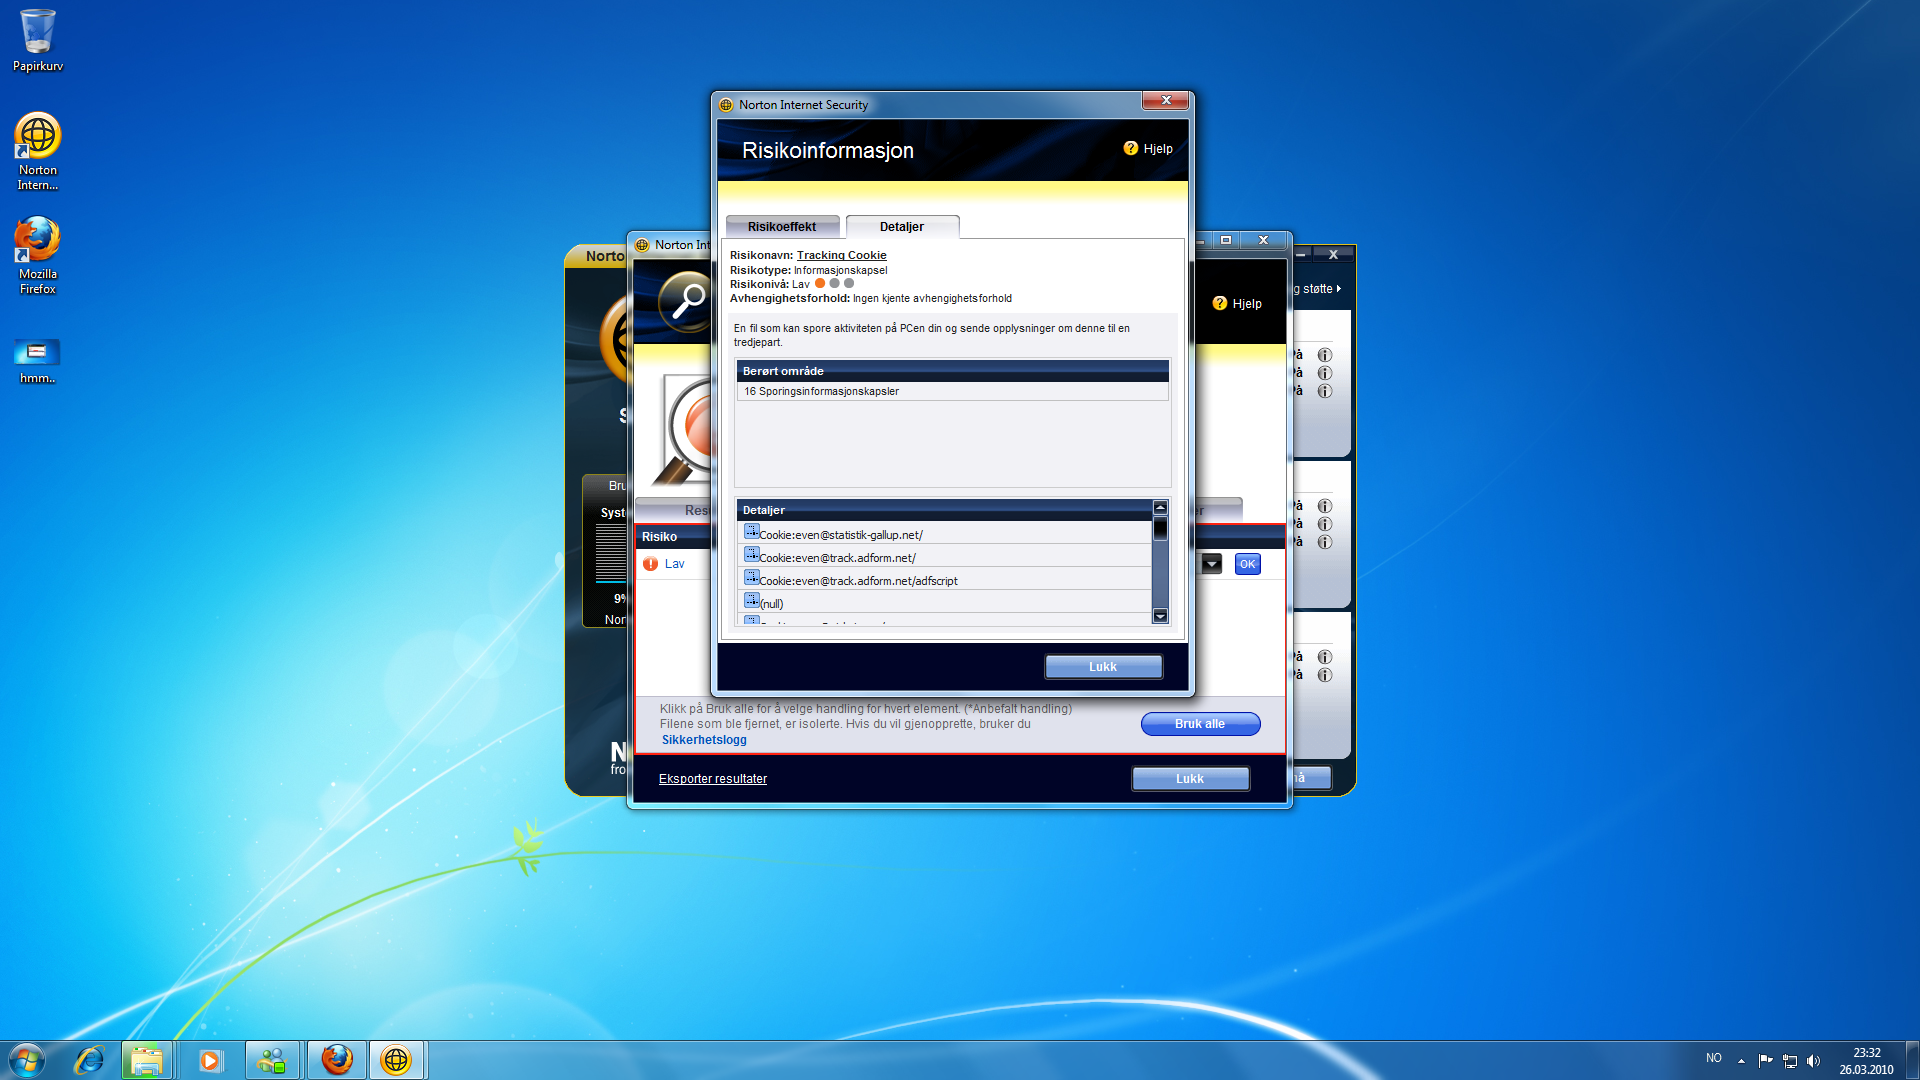Viewport: 1920px width, 1080px height.
Task: Select the Cookie:even@track.adform.net/ row
Action: pyautogui.click(x=945, y=557)
